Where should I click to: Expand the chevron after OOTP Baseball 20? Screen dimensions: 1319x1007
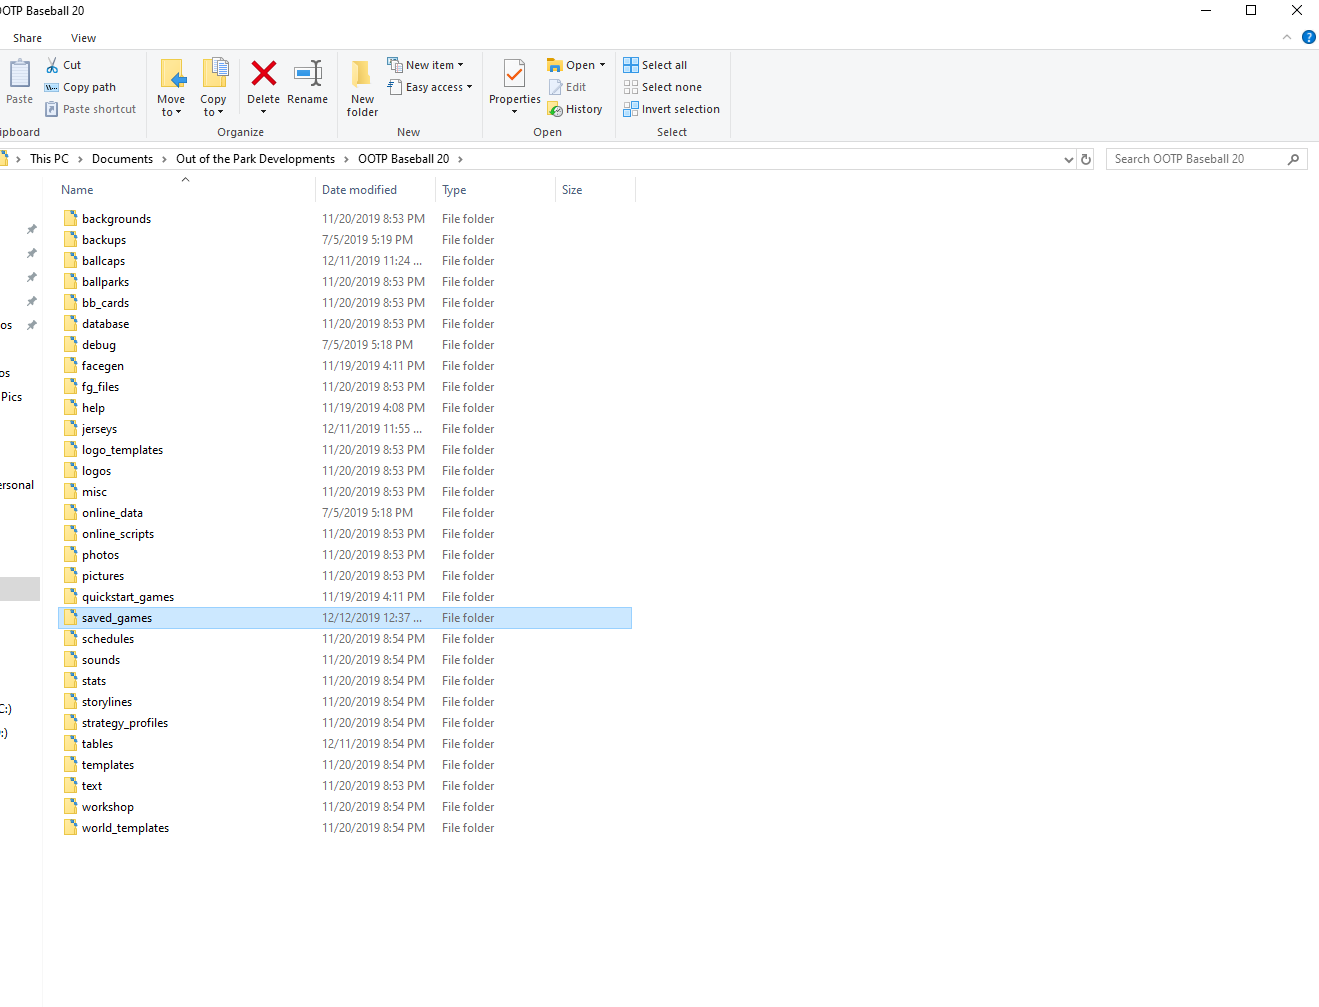tap(460, 159)
